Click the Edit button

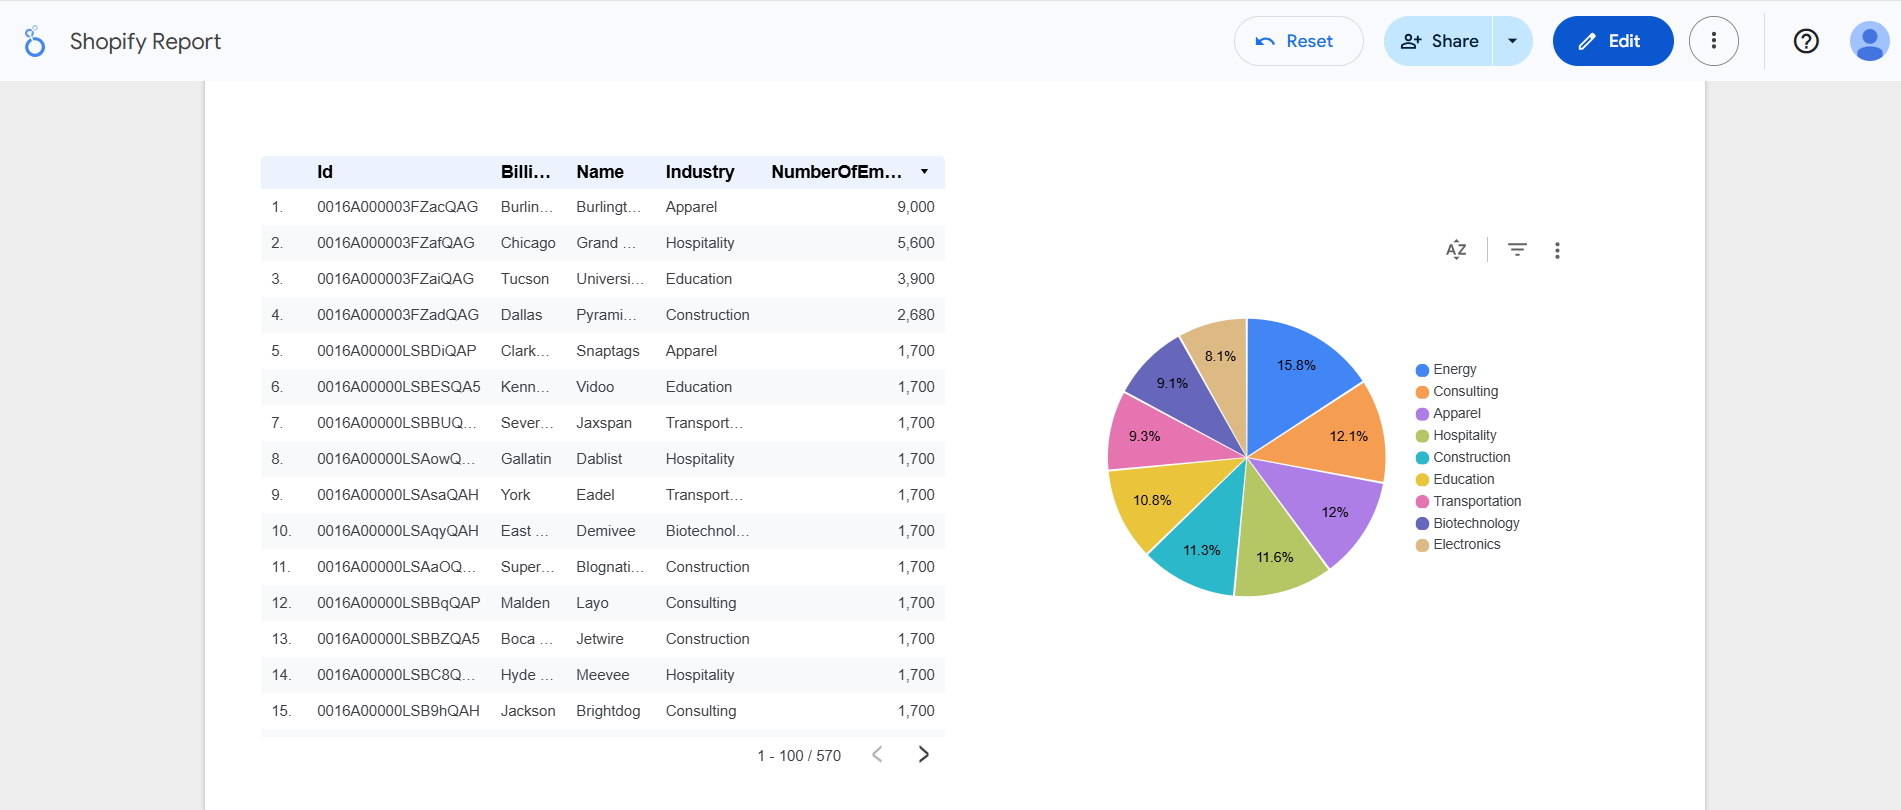point(1613,41)
